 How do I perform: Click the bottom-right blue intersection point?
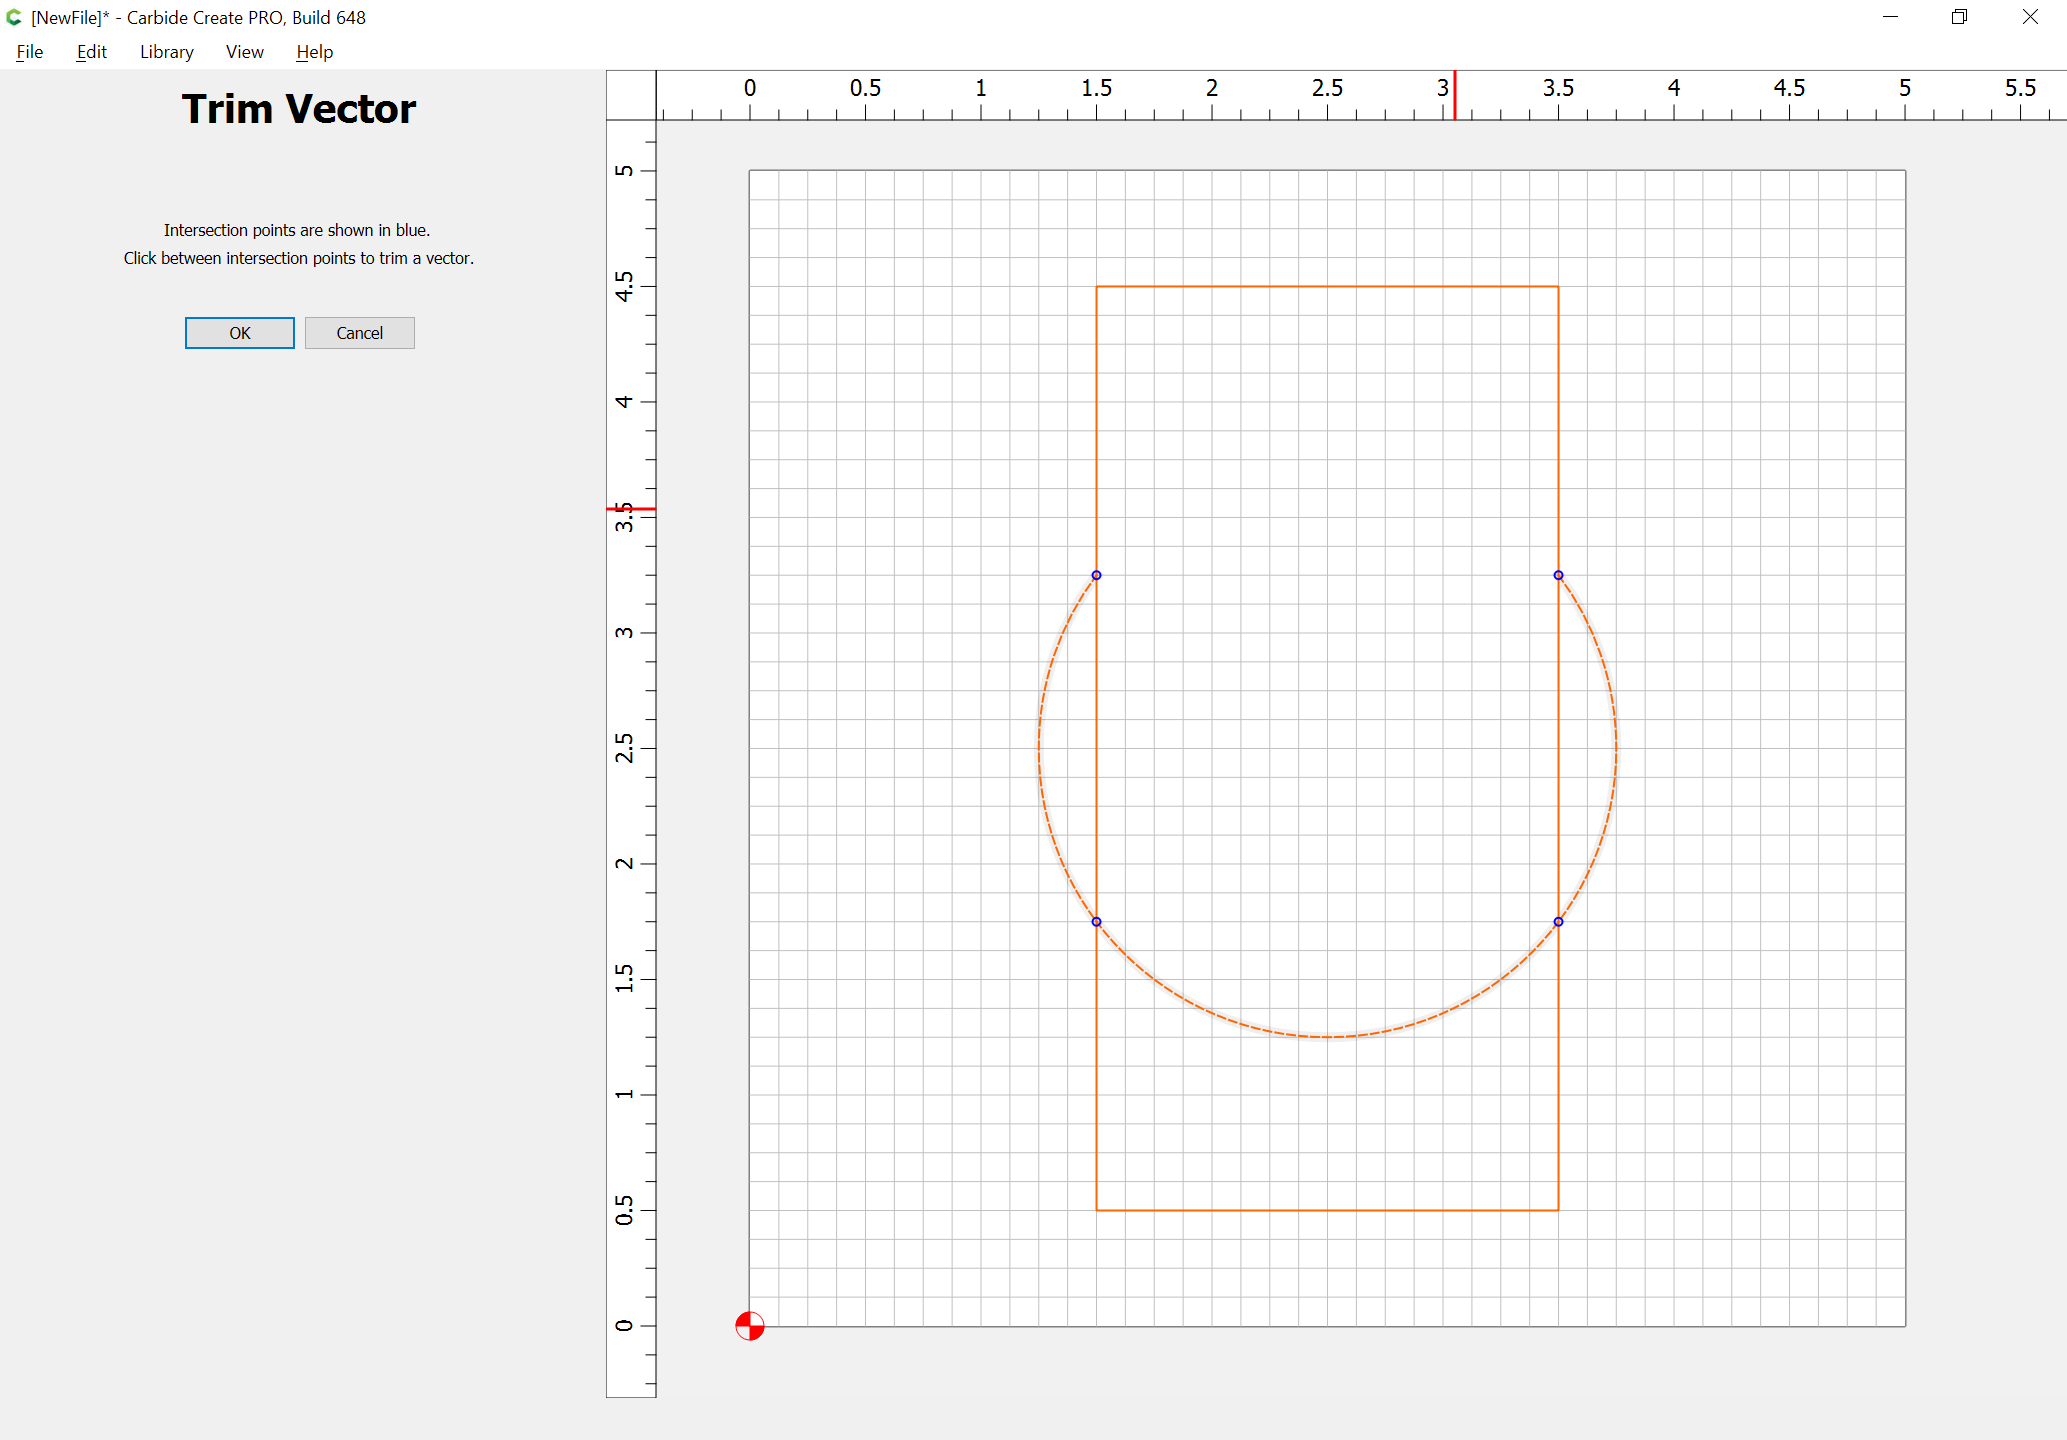point(1558,922)
